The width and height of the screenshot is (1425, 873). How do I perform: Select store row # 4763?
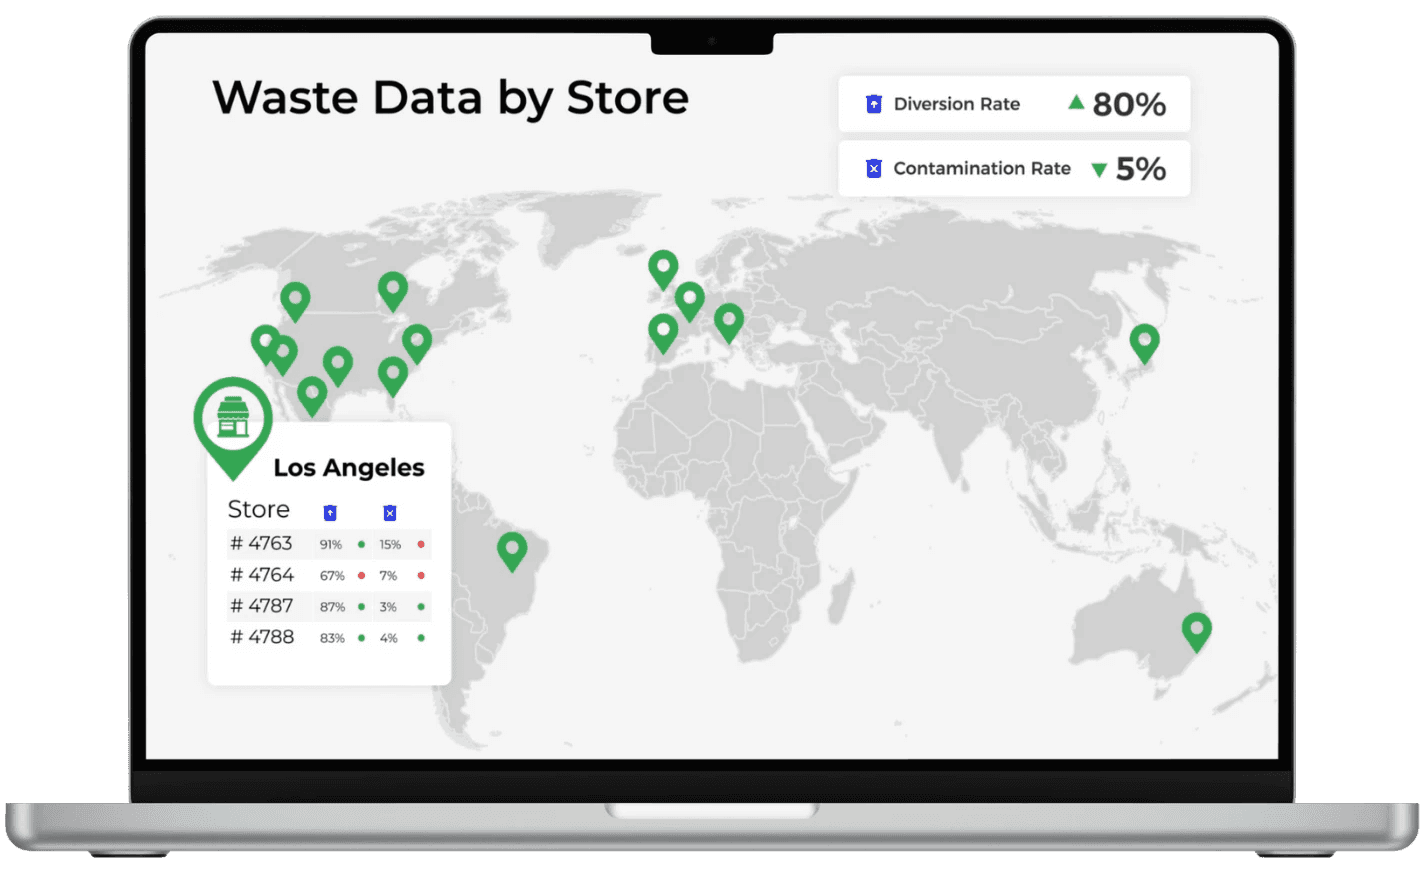(x=329, y=544)
